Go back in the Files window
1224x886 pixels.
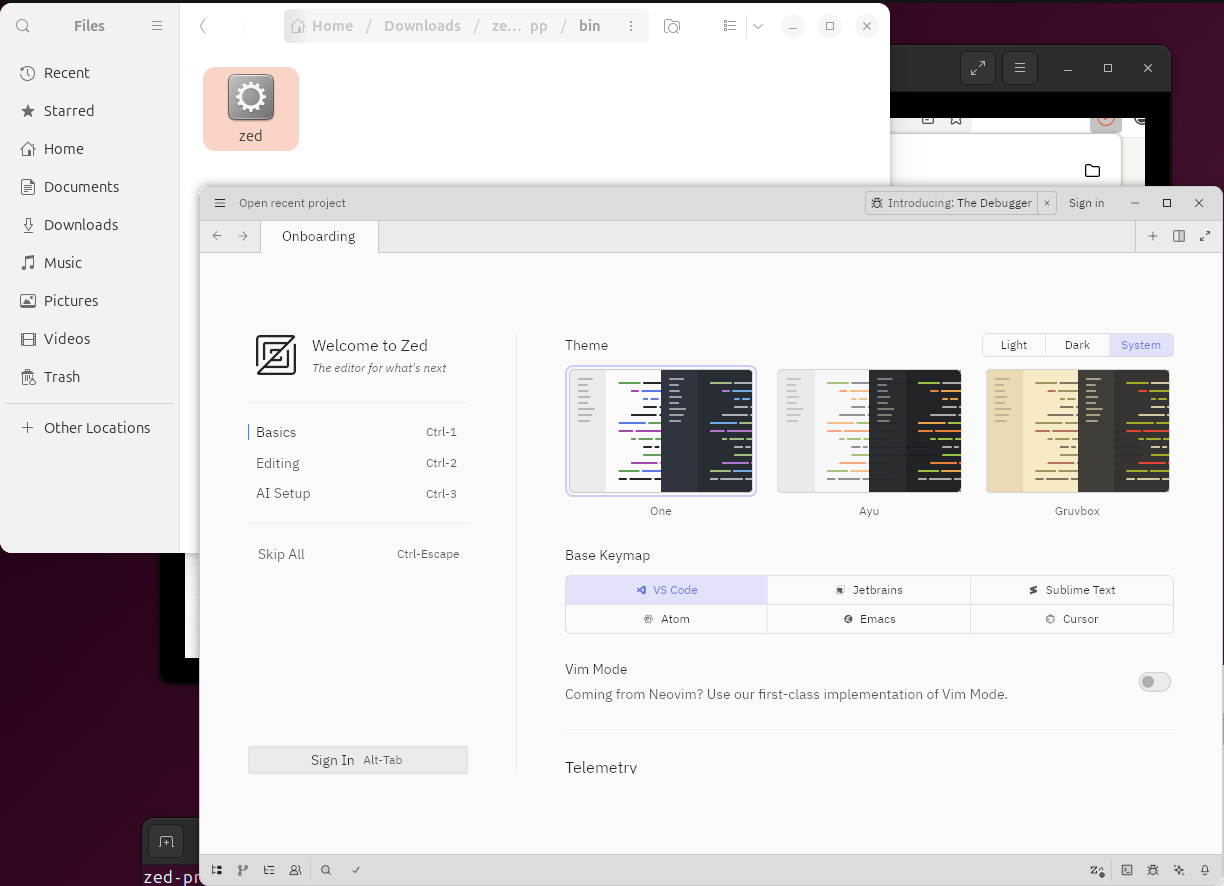[203, 26]
